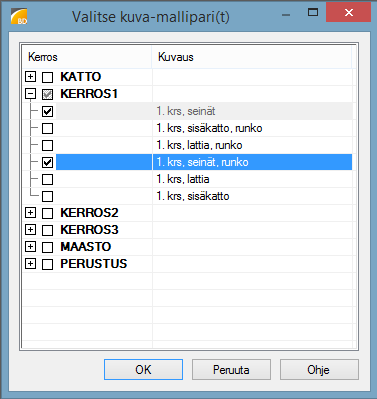Screen dimensions: 377x399
Task: Click highlighted '1. krs, seinät, runko' row
Action: (204, 162)
